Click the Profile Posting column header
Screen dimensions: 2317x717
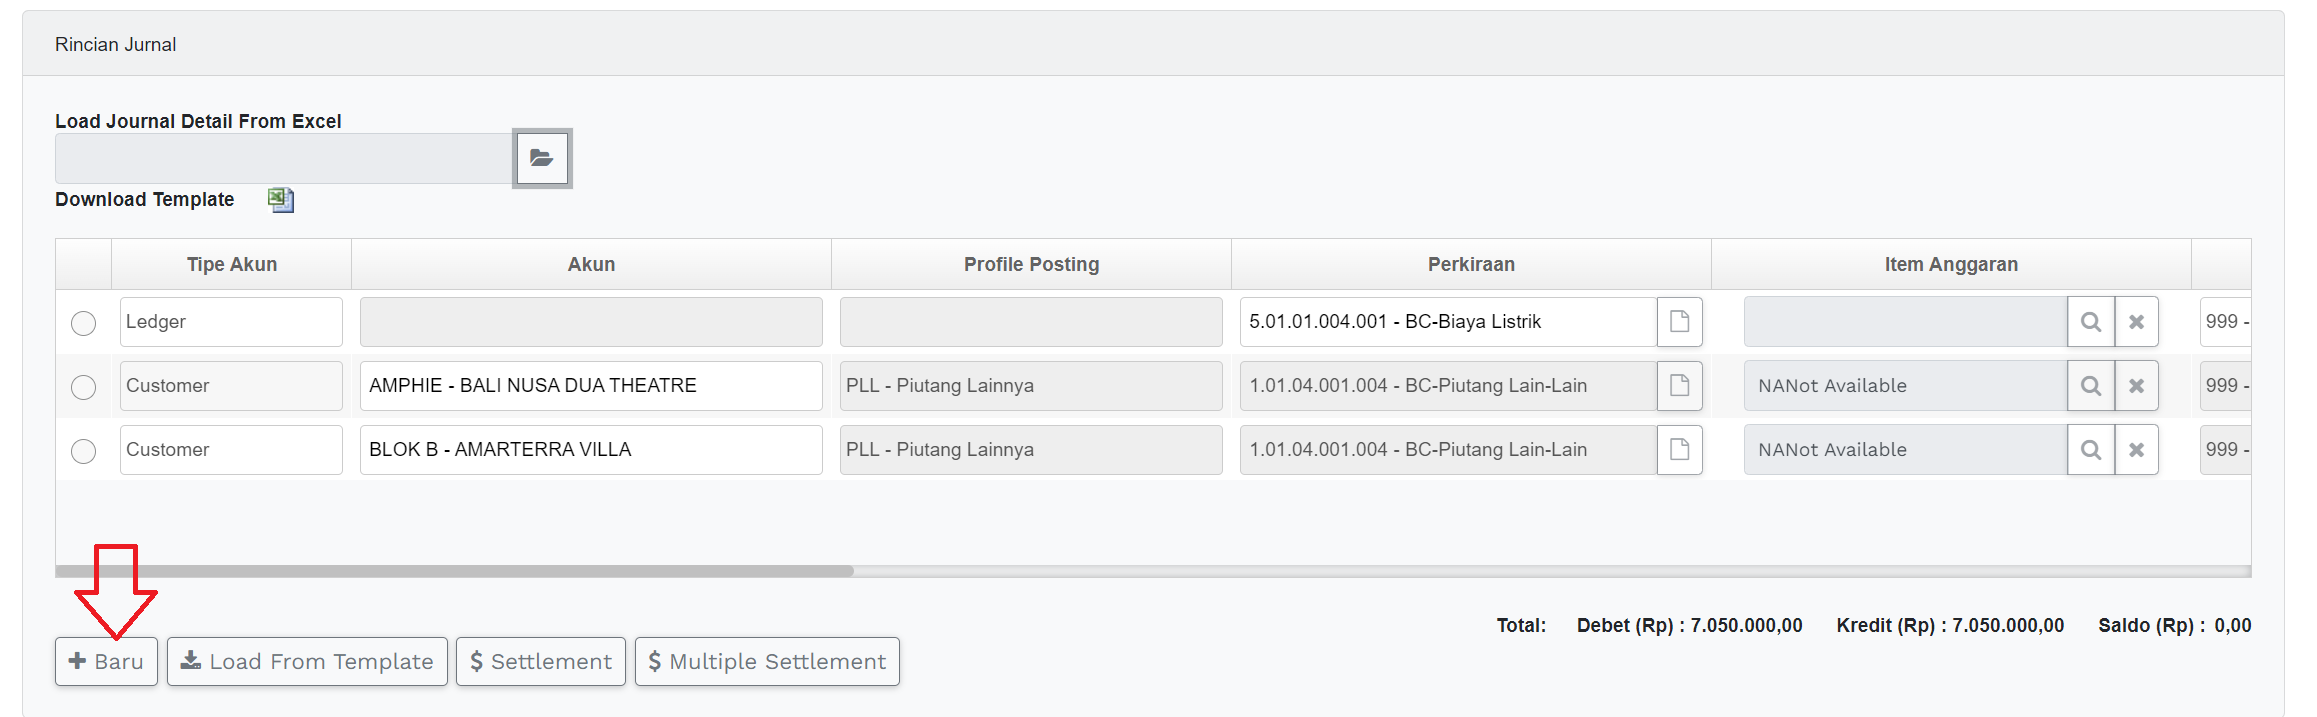(1031, 264)
